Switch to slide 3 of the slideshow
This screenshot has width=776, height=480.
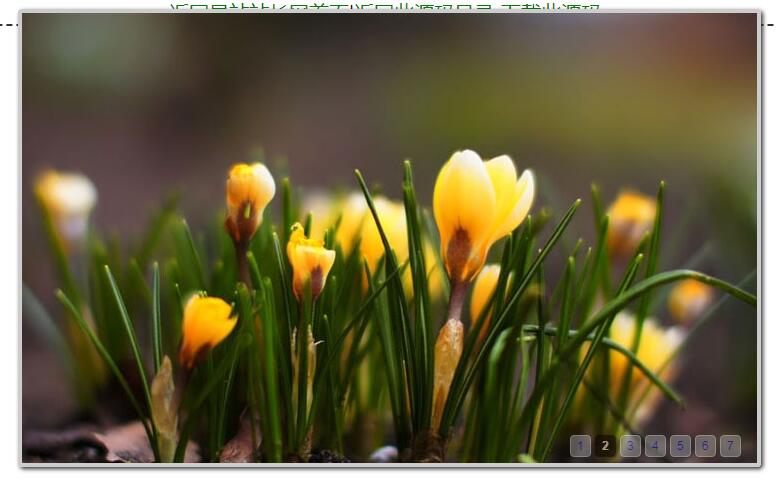[630, 446]
